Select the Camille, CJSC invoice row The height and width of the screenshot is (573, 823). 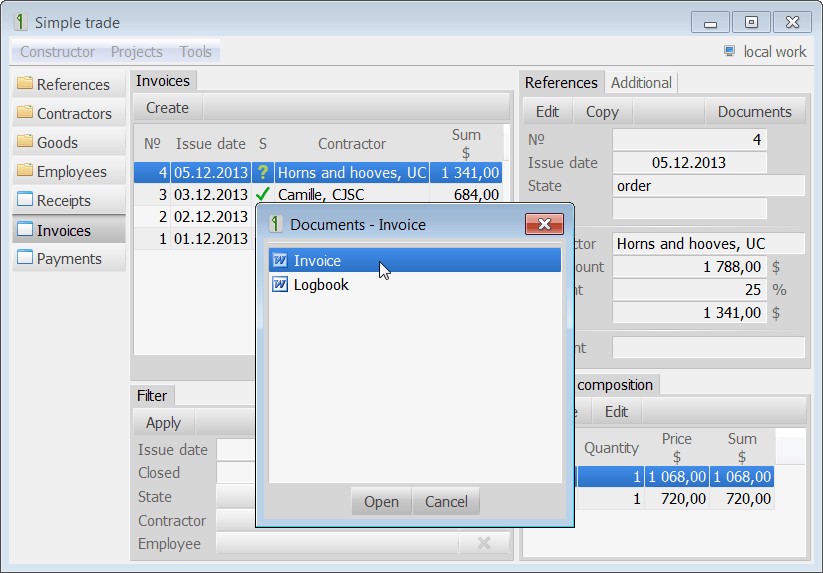pyautogui.click(x=318, y=194)
